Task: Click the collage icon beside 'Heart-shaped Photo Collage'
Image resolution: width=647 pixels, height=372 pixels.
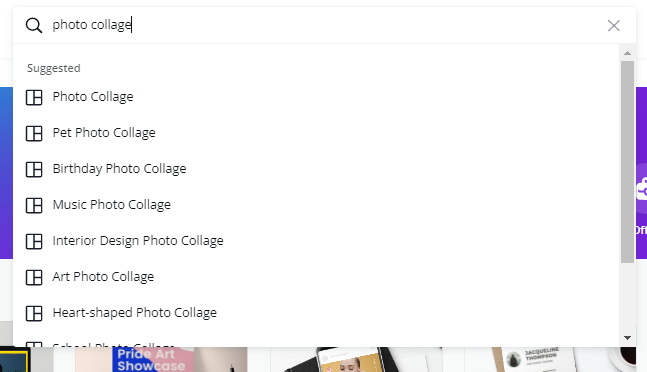Action: (34, 313)
